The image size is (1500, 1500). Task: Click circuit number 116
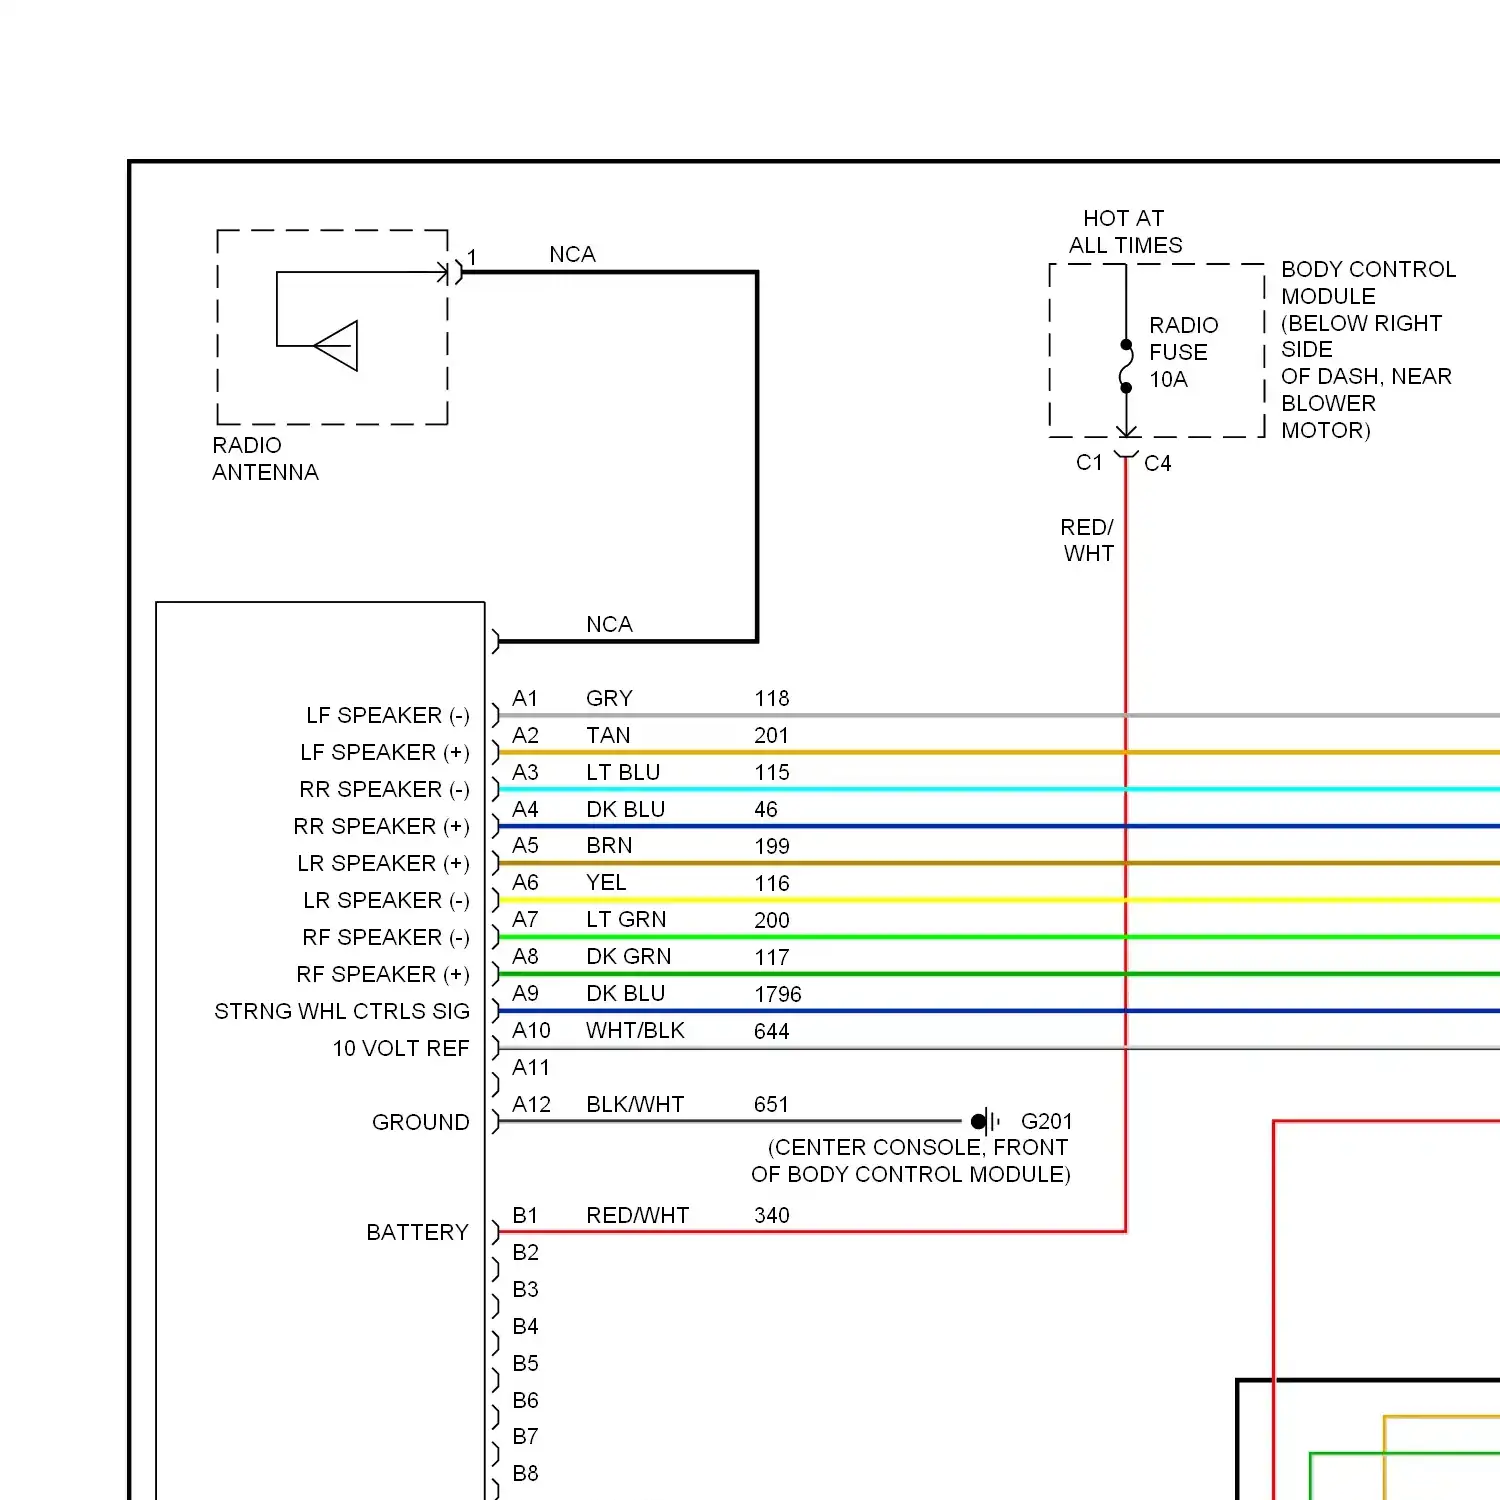(772, 884)
